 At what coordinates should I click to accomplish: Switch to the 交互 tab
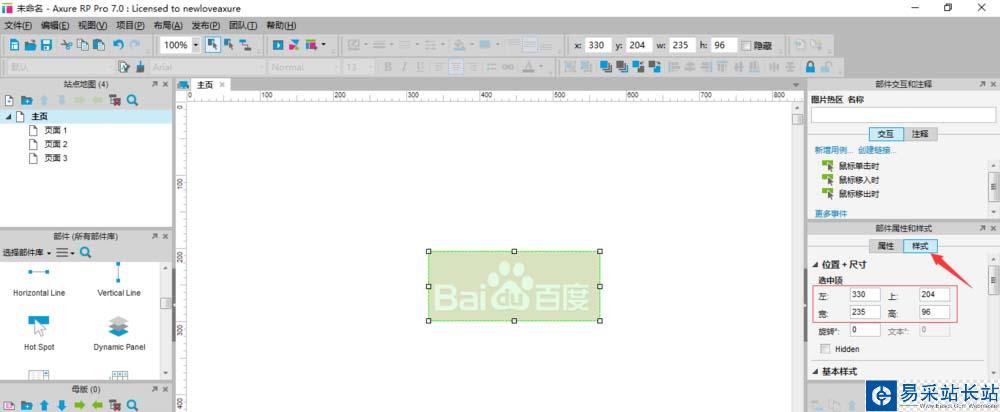886,134
